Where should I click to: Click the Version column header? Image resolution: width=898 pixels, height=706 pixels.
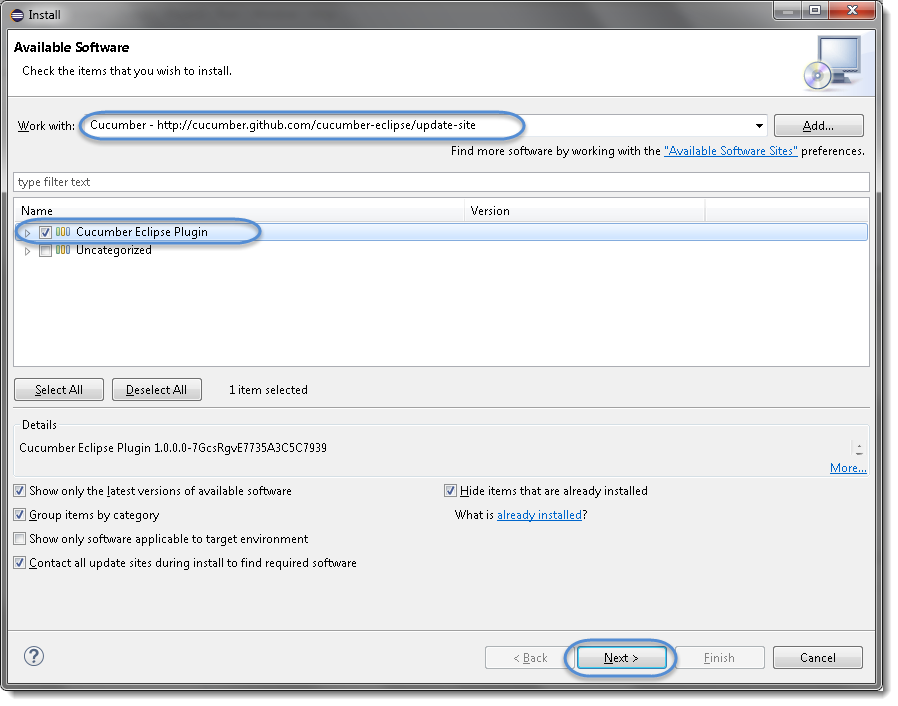[585, 211]
